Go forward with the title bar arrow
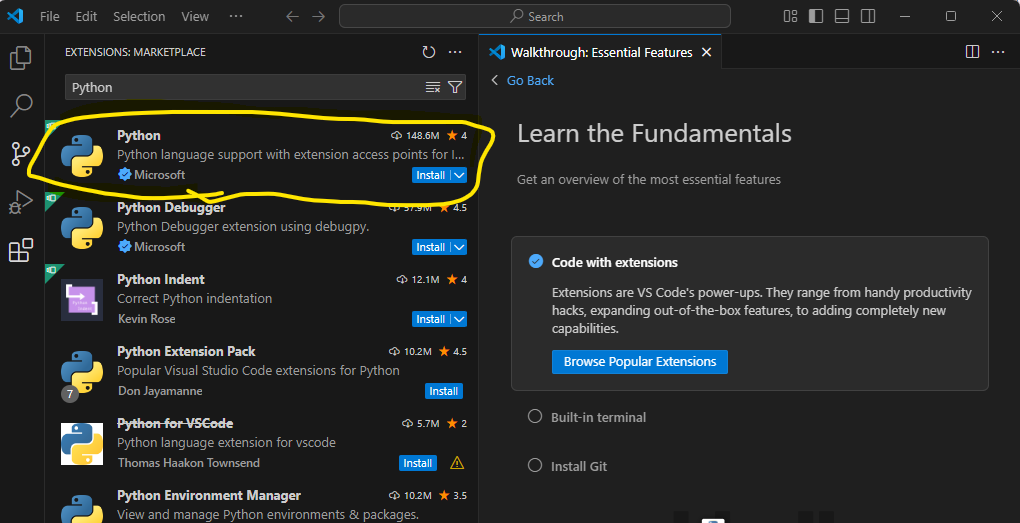Image resolution: width=1020 pixels, height=523 pixels. pyautogui.click(x=319, y=16)
